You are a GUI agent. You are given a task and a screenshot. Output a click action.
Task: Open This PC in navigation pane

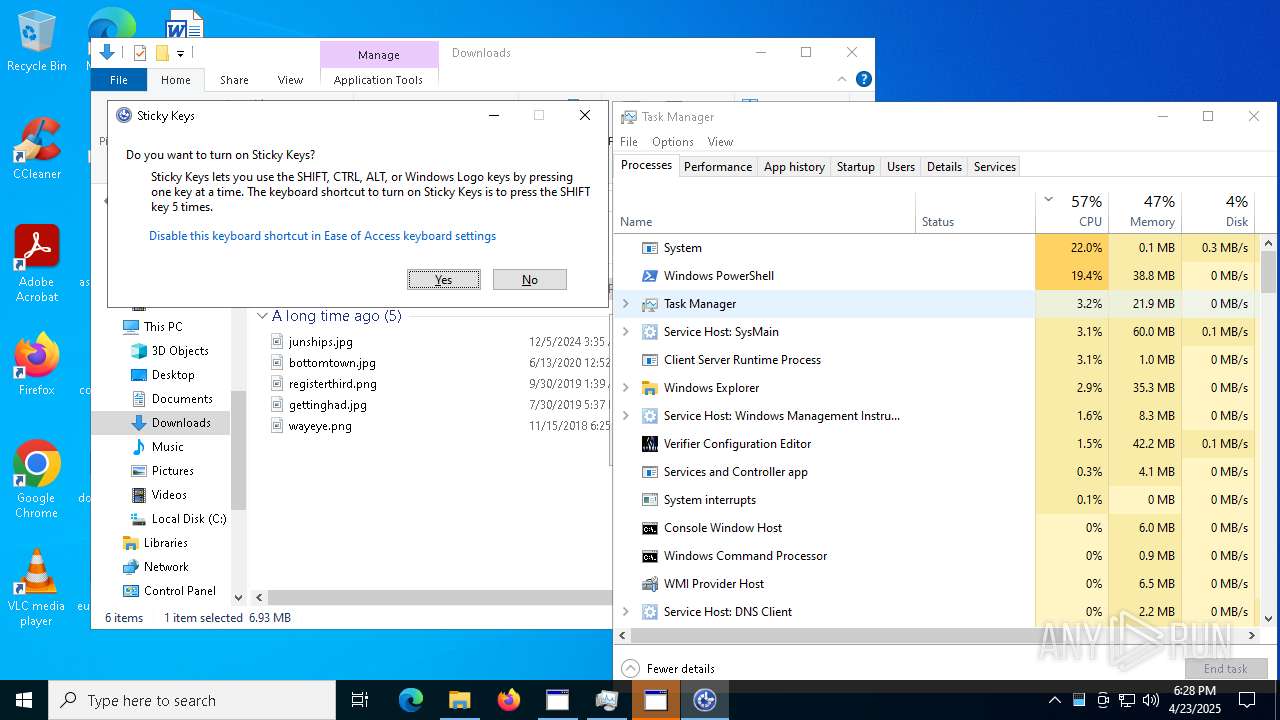162,327
